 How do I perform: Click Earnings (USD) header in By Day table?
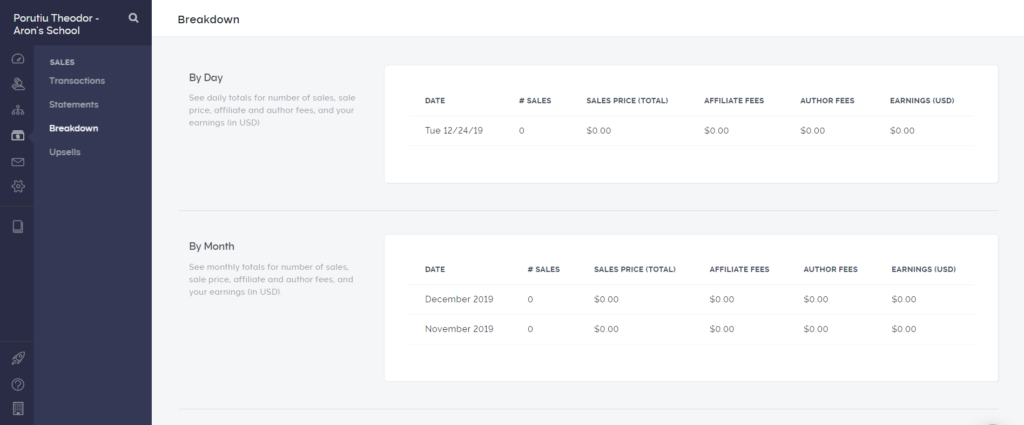click(x=921, y=101)
